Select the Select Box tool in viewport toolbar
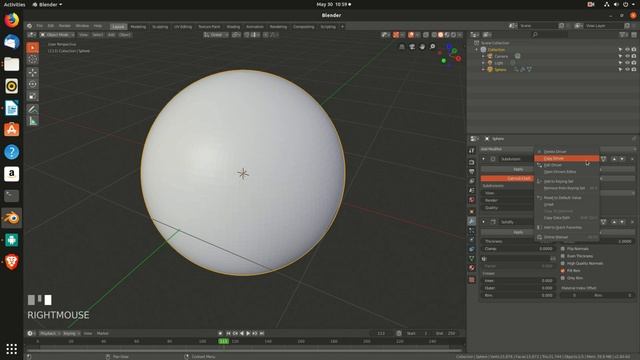This screenshot has width=640, height=360. [33, 48]
